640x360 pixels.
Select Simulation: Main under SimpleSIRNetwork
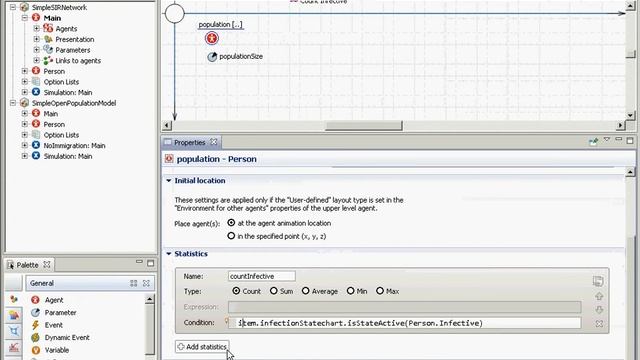[x=68, y=92]
